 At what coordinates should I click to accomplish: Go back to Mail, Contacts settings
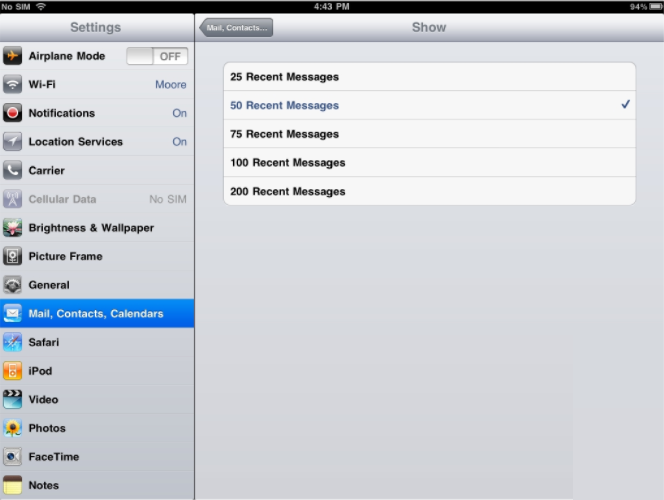coord(237,28)
